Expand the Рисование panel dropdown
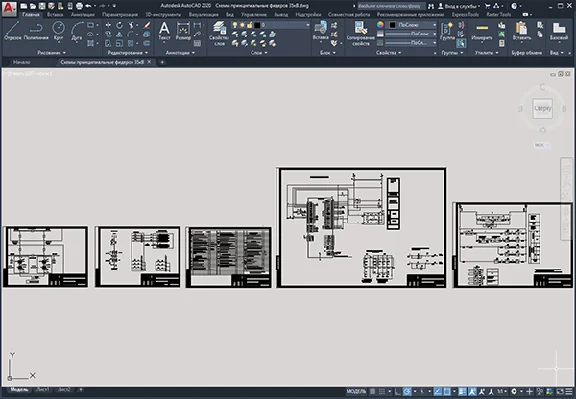This screenshot has height=399, width=576. 51,53
